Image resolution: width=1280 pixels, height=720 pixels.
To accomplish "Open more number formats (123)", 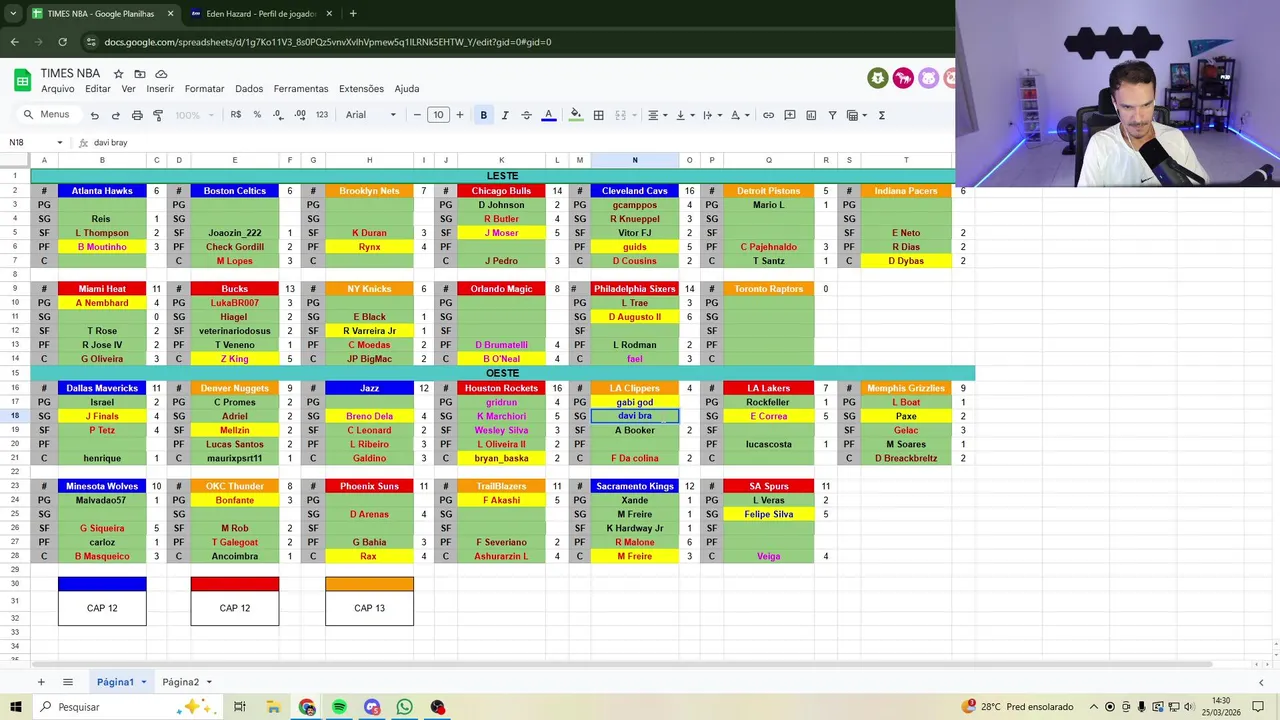I will (x=321, y=115).
